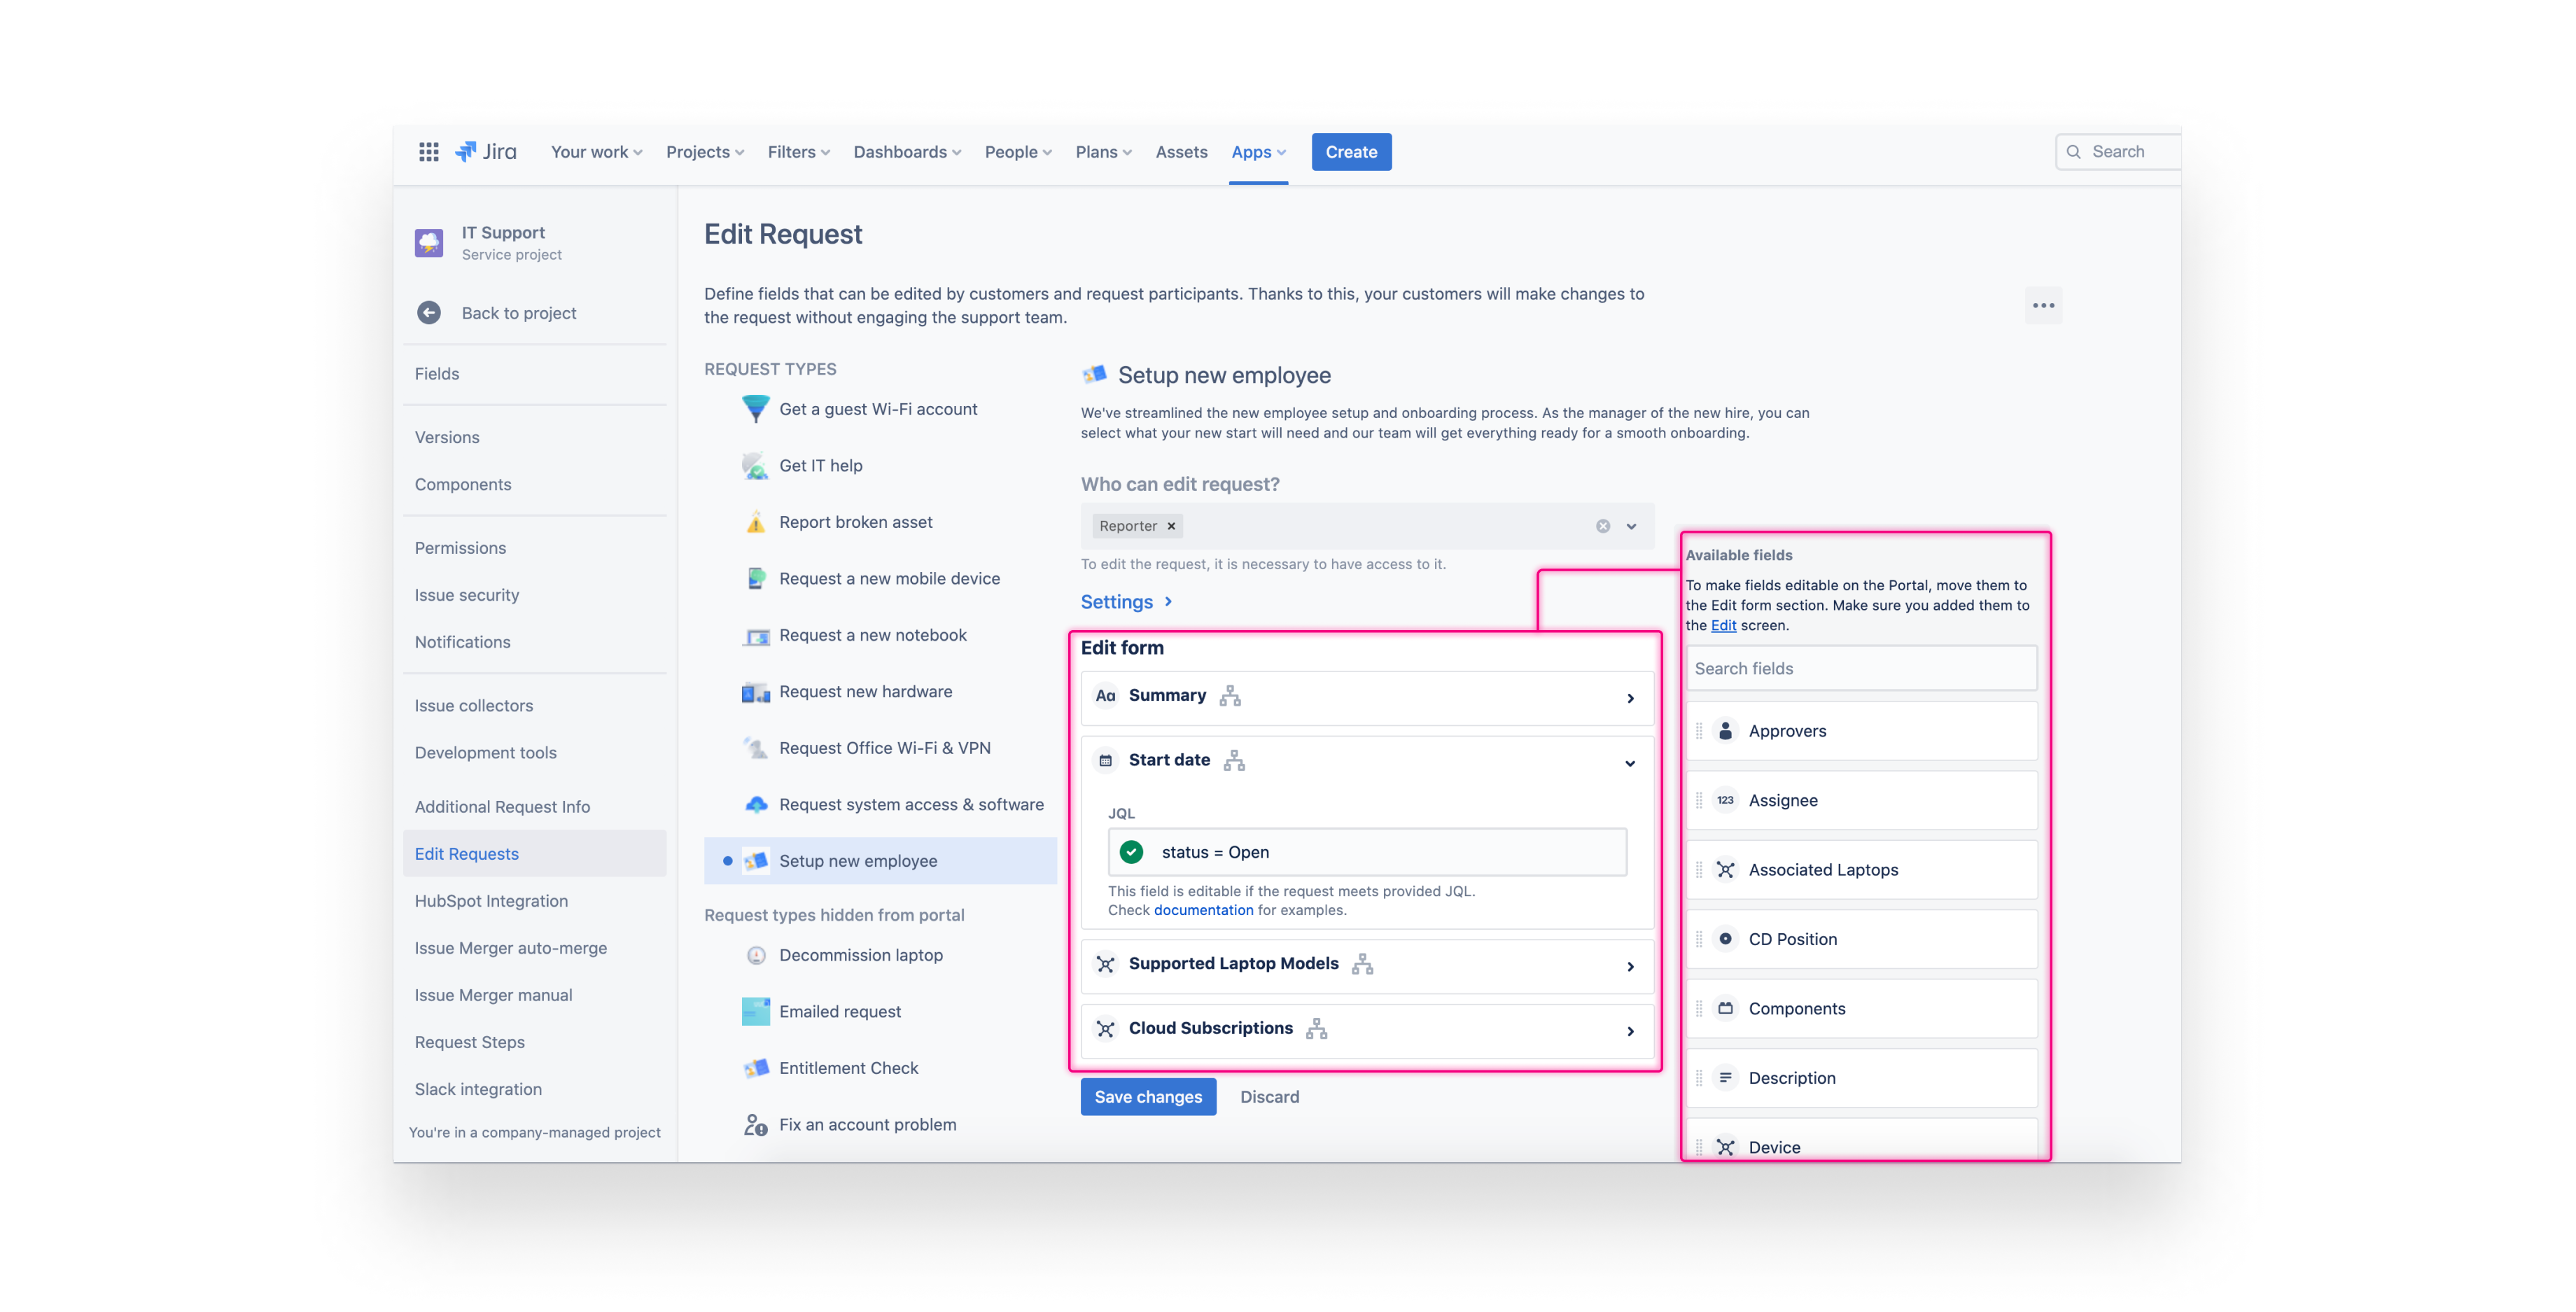This screenshot has width=2576, height=1312.
Task: Select the Request new hardware request type
Action: 865,692
